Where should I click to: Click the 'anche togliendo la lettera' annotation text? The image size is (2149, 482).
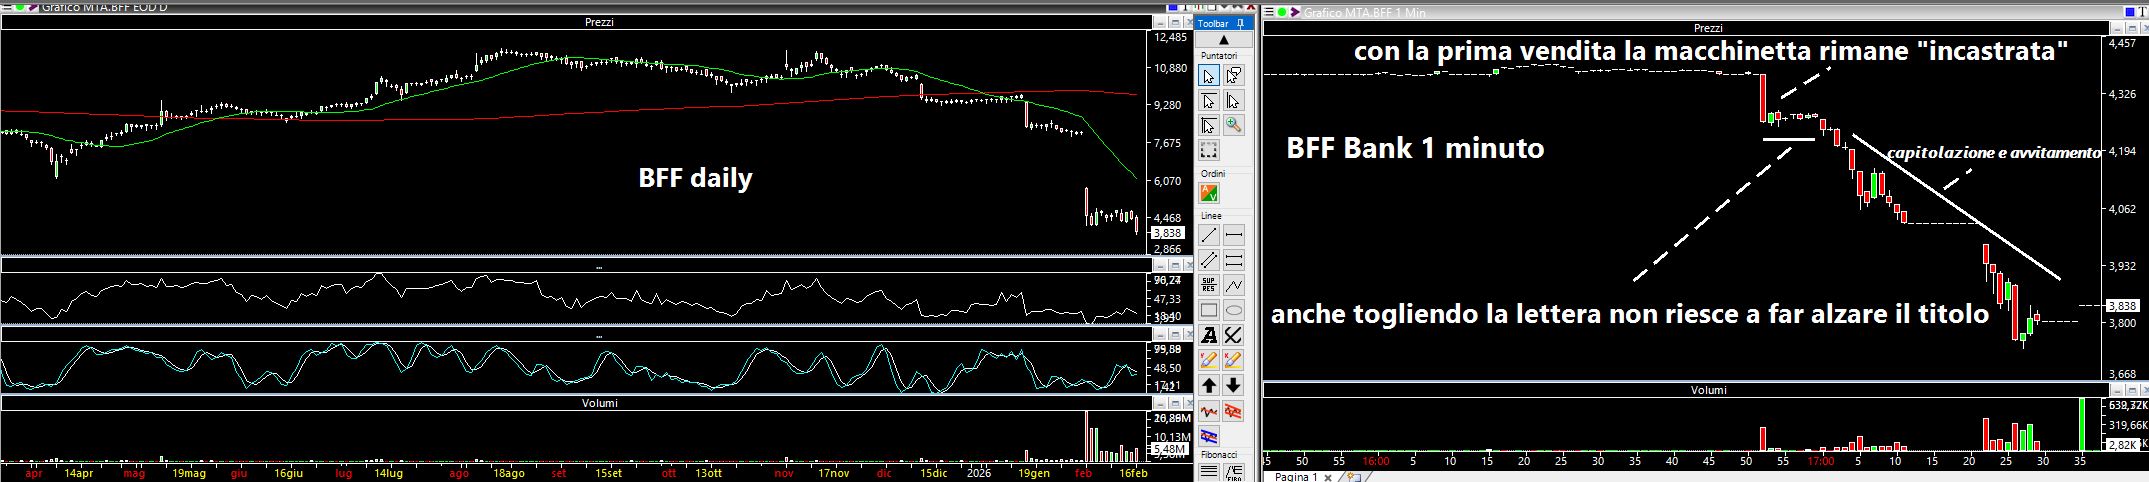[x=1630, y=315]
